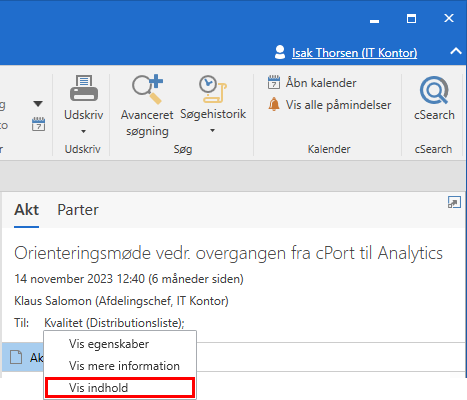Viewport: 467px width, 400px height.
Task: Switch to the Parter tab
Action: 78,210
